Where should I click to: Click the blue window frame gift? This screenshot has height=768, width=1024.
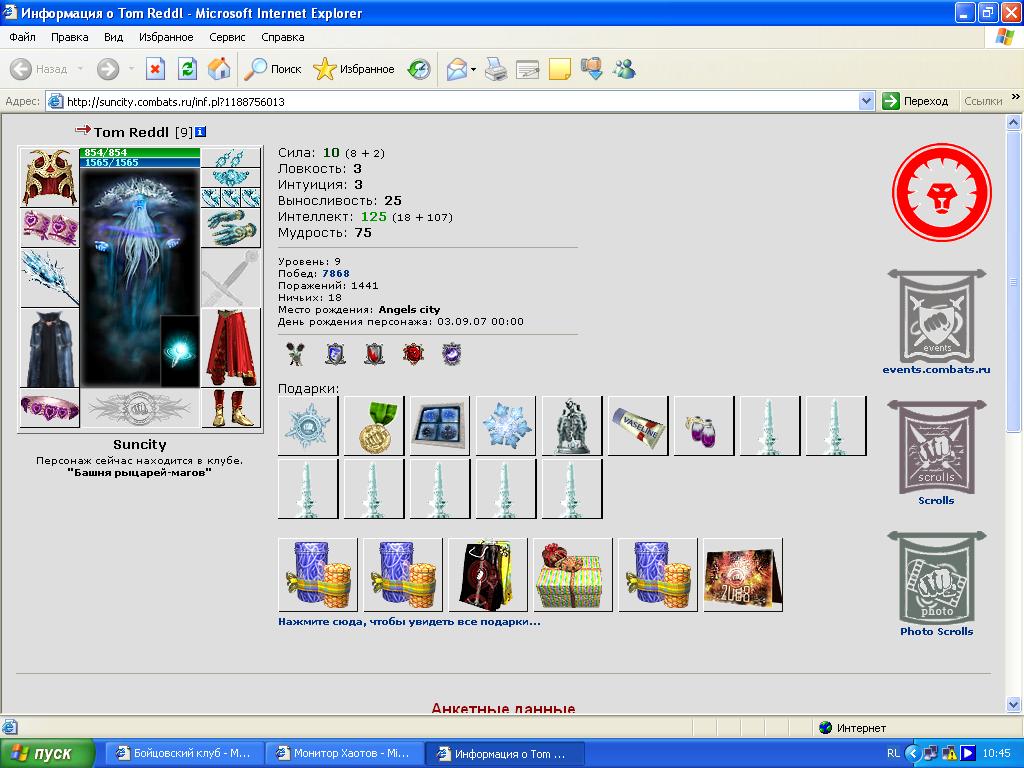(440, 425)
